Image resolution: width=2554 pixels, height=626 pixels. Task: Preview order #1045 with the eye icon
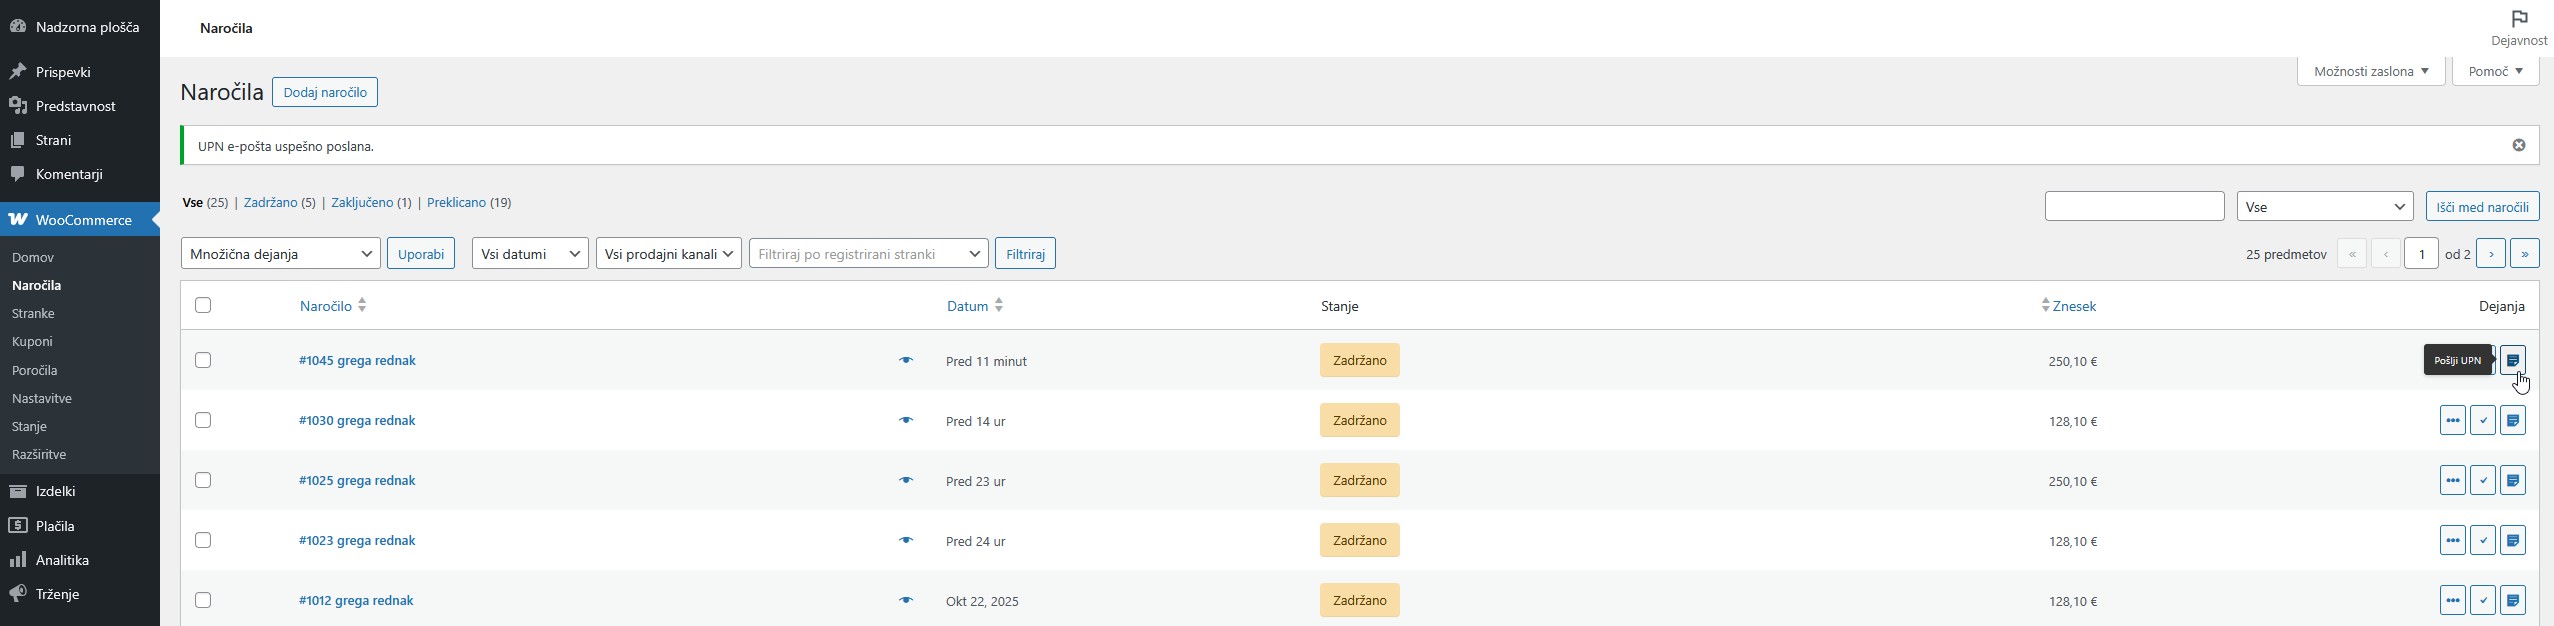tap(906, 360)
